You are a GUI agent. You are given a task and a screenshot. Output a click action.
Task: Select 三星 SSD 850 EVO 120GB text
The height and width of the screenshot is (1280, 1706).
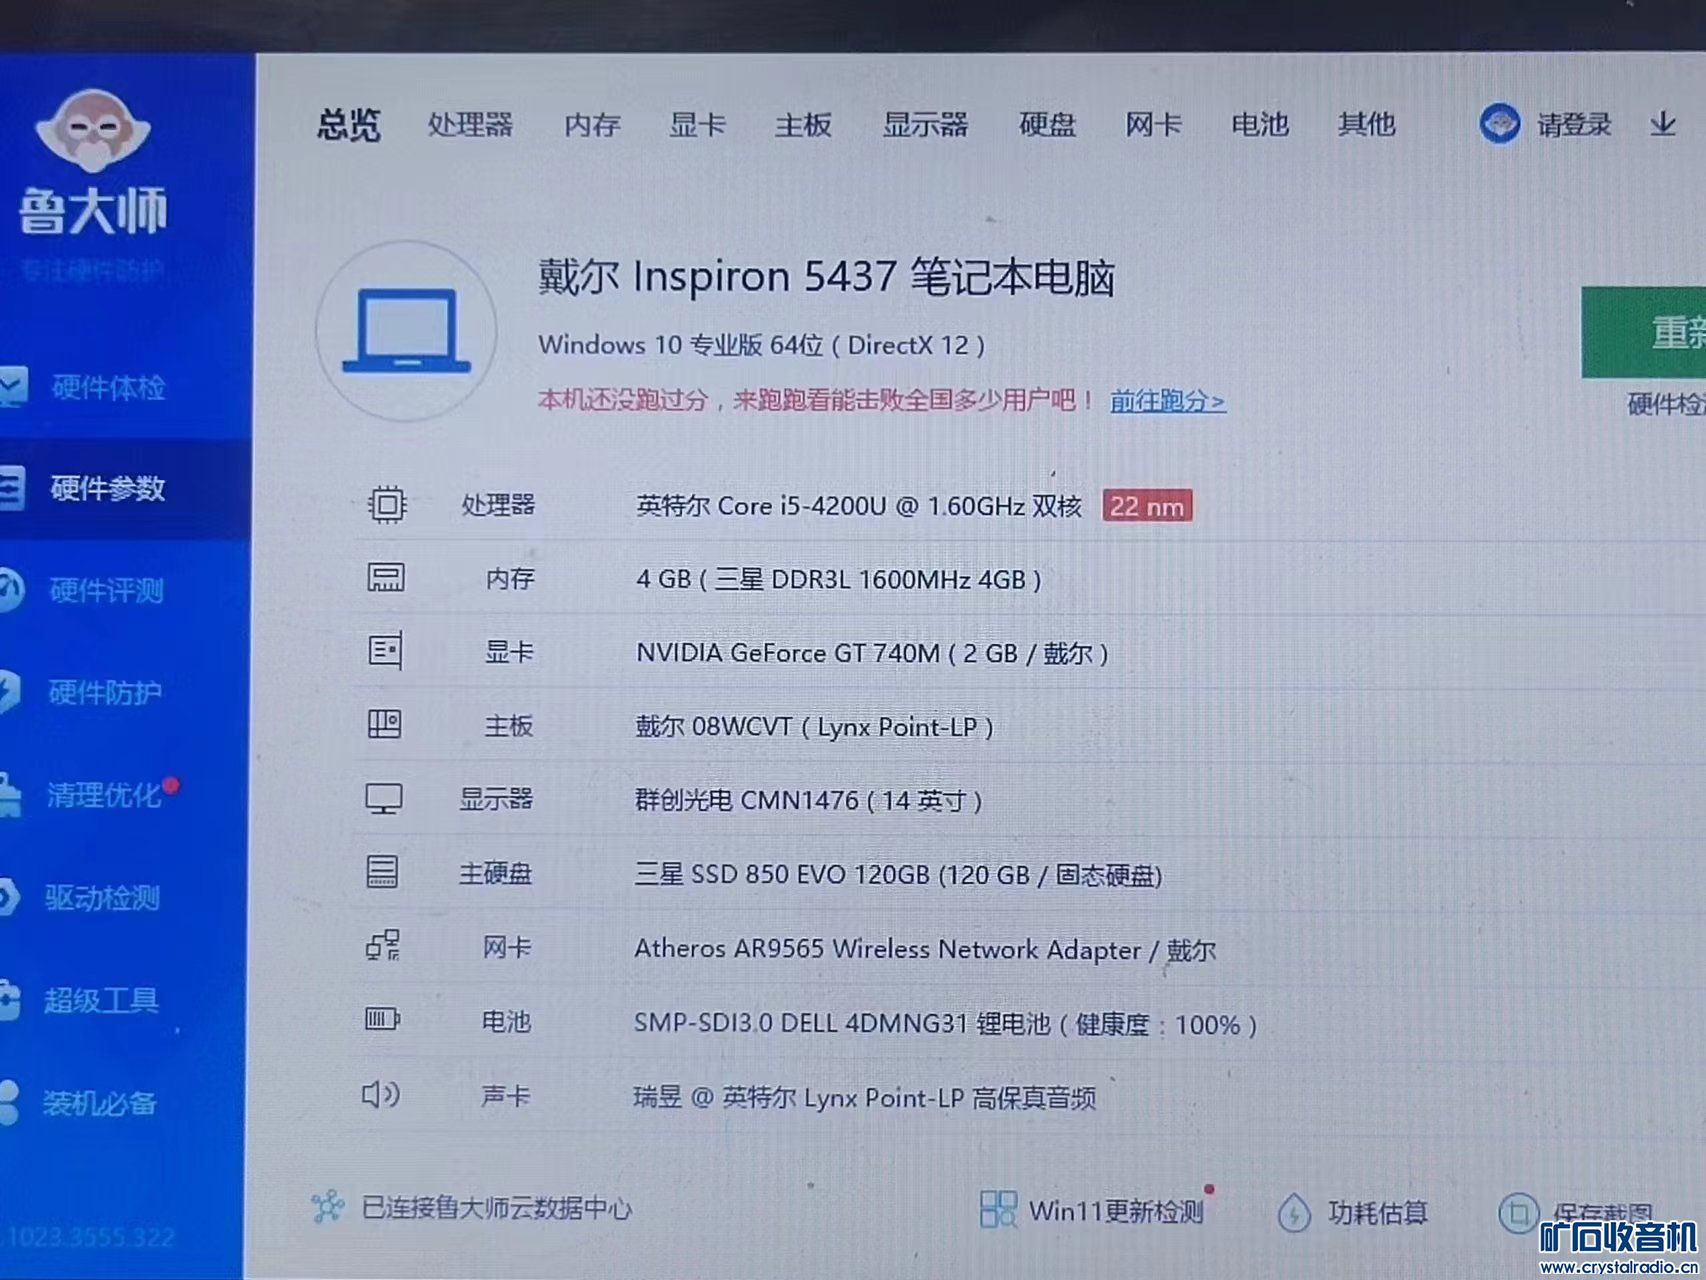point(898,875)
